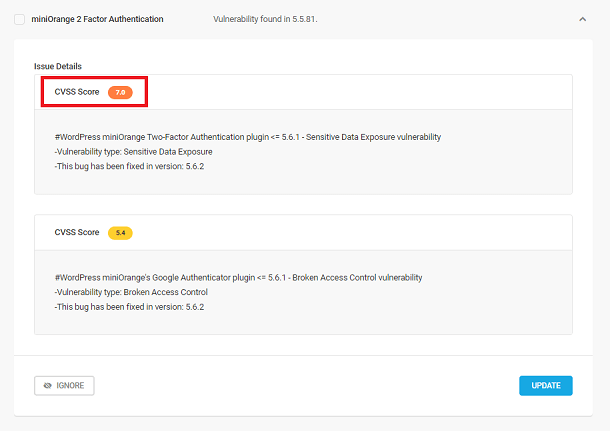Click the Sensitive Data Exposure vulnerability title line
Screen dimensions: 610x431
(248, 137)
